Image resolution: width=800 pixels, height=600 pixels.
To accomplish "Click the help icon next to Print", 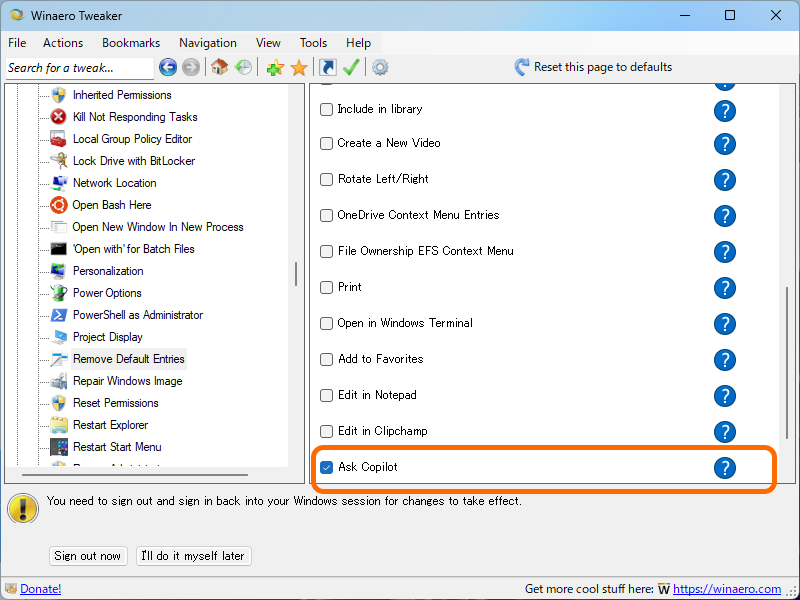I will pos(724,288).
